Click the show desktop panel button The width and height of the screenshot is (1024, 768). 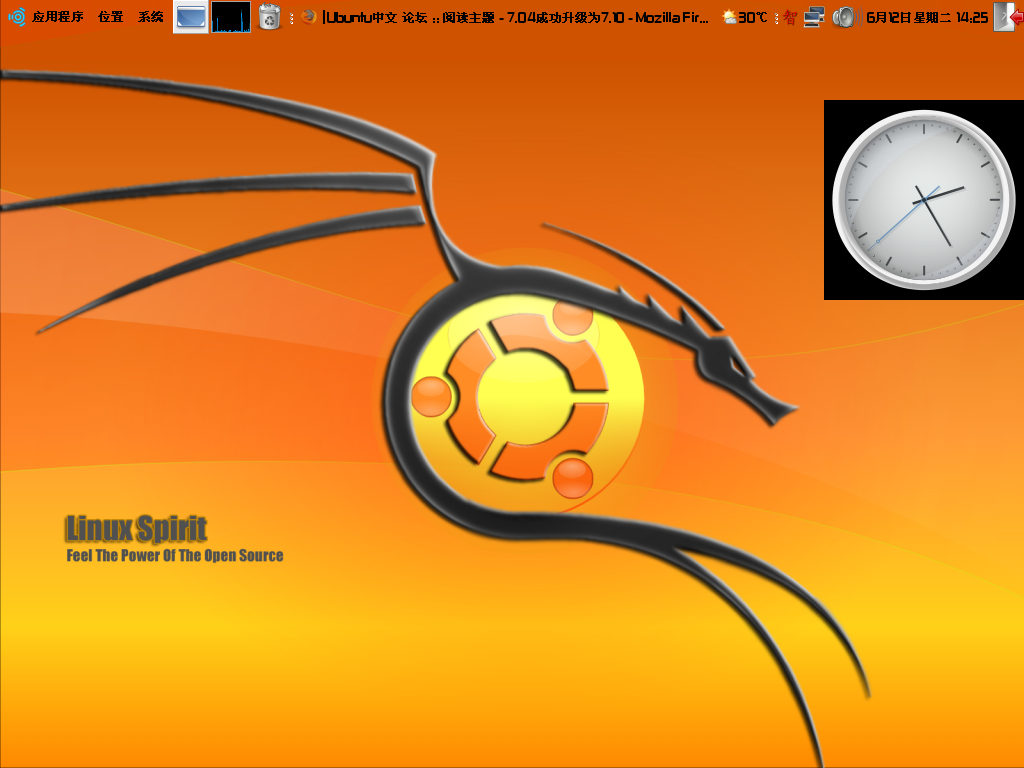coord(191,17)
